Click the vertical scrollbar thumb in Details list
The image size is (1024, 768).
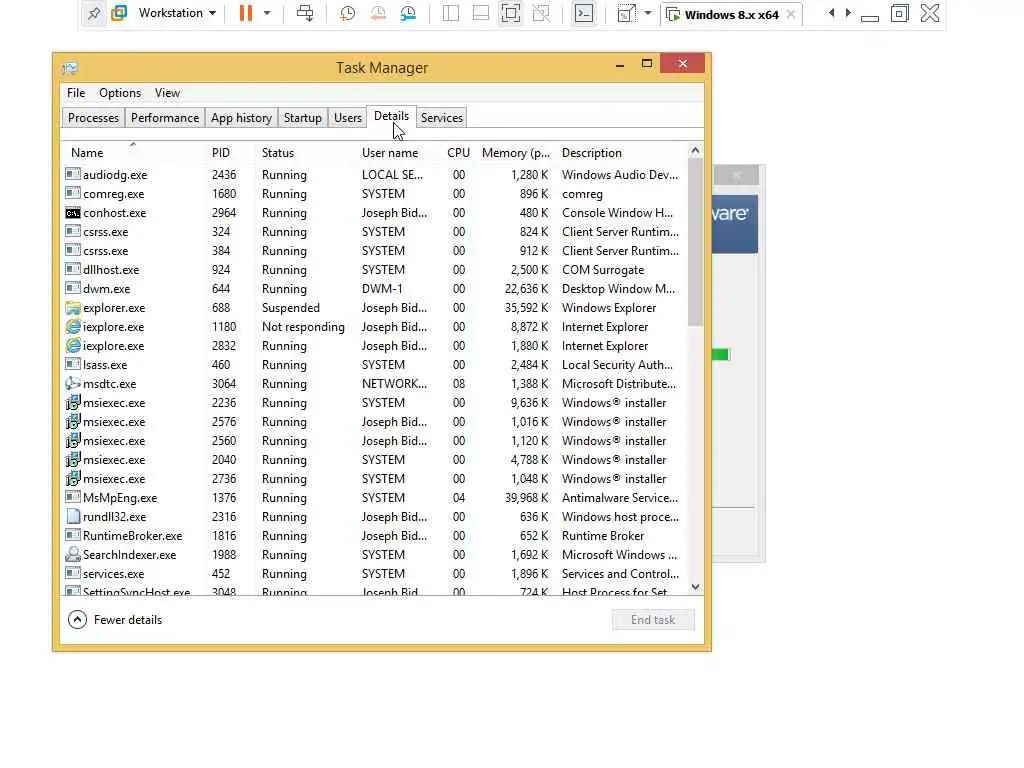pyautogui.click(x=696, y=242)
